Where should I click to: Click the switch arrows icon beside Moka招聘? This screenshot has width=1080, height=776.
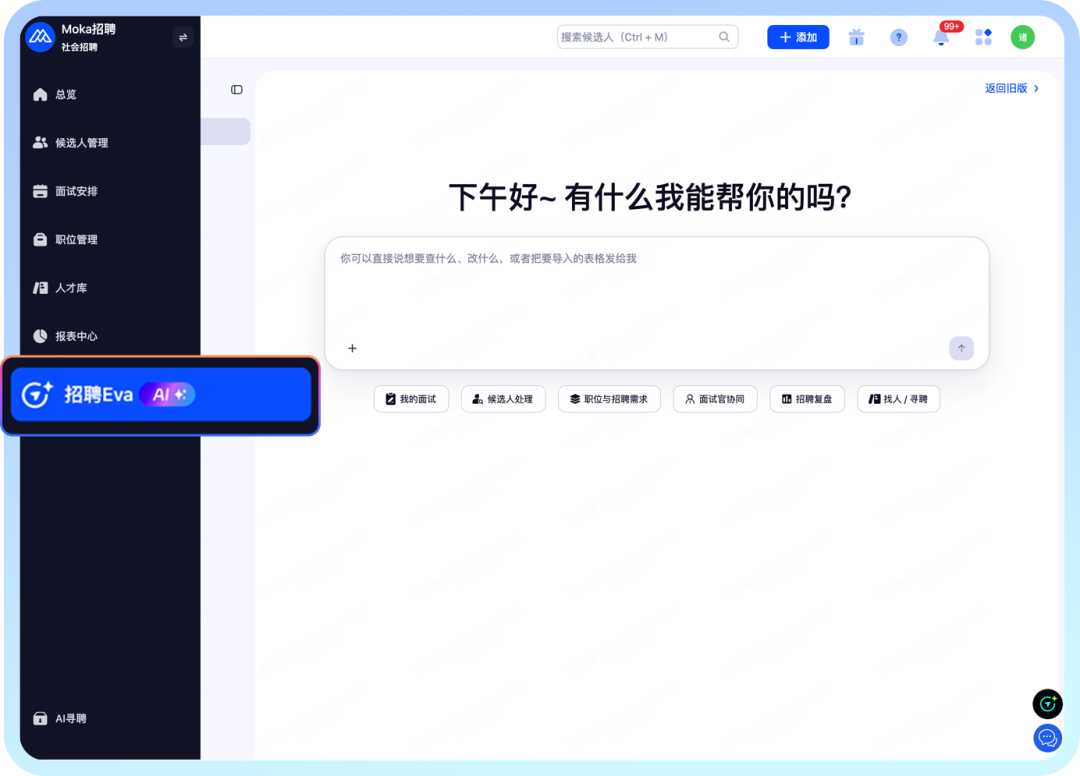pos(183,37)
